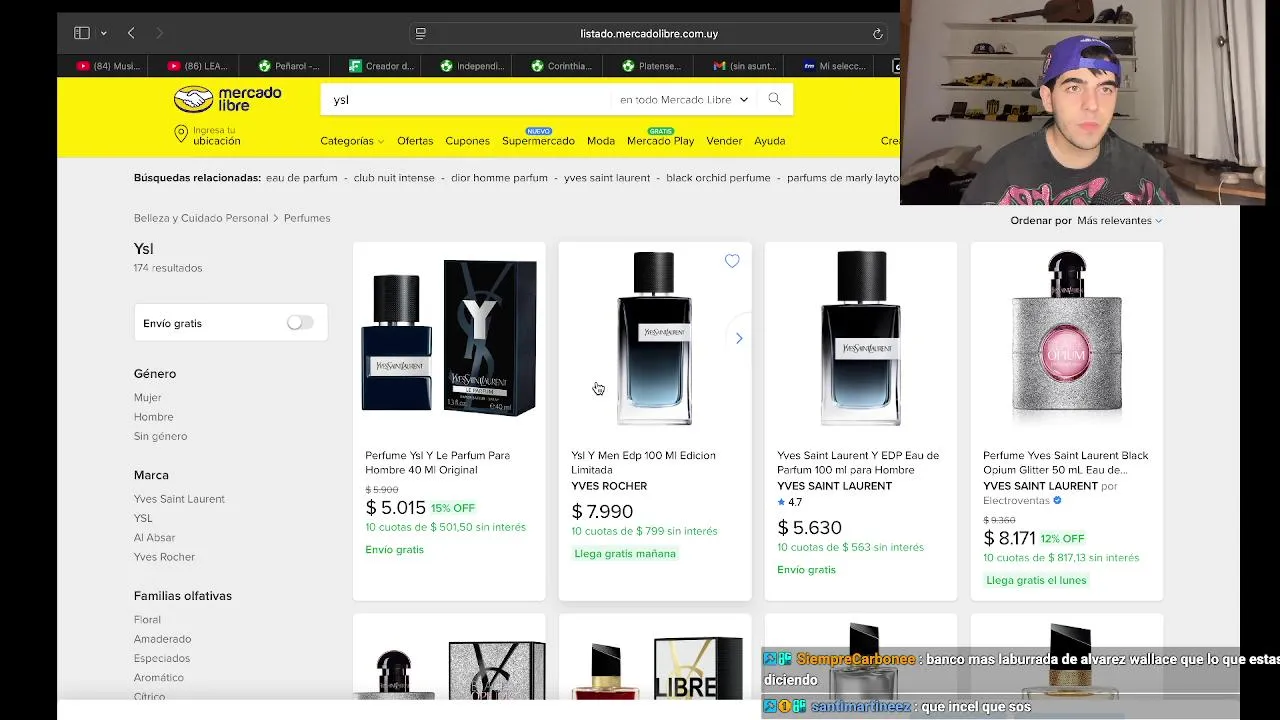Click the Electroventas seller link
The image size is (1280, 720).
pyautogui.click(x=1016, y=500)
